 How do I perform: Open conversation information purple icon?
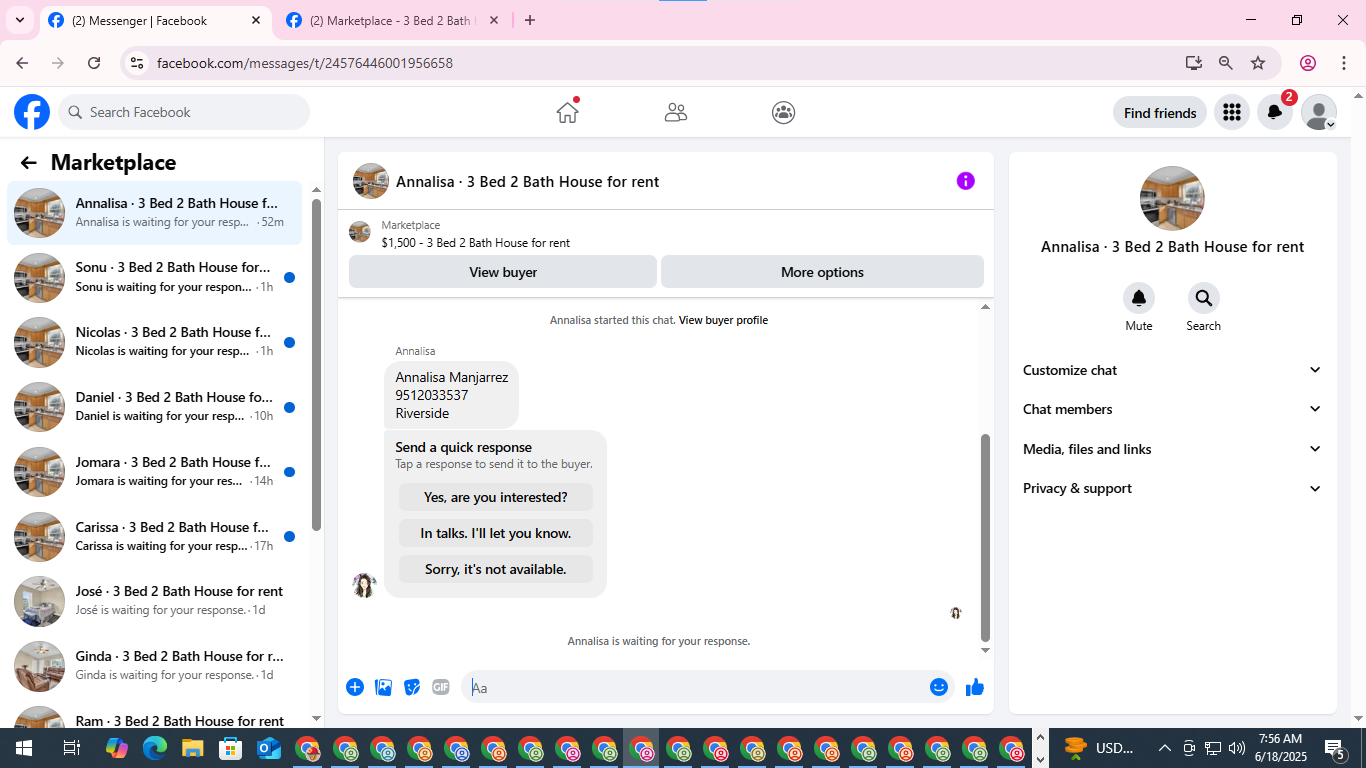click(966, 181)
